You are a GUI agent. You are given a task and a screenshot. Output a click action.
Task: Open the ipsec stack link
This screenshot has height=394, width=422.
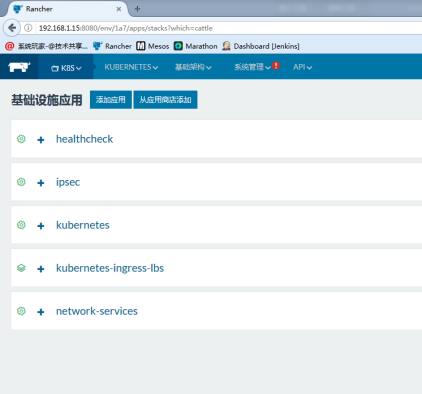click(x=68, y=182)
